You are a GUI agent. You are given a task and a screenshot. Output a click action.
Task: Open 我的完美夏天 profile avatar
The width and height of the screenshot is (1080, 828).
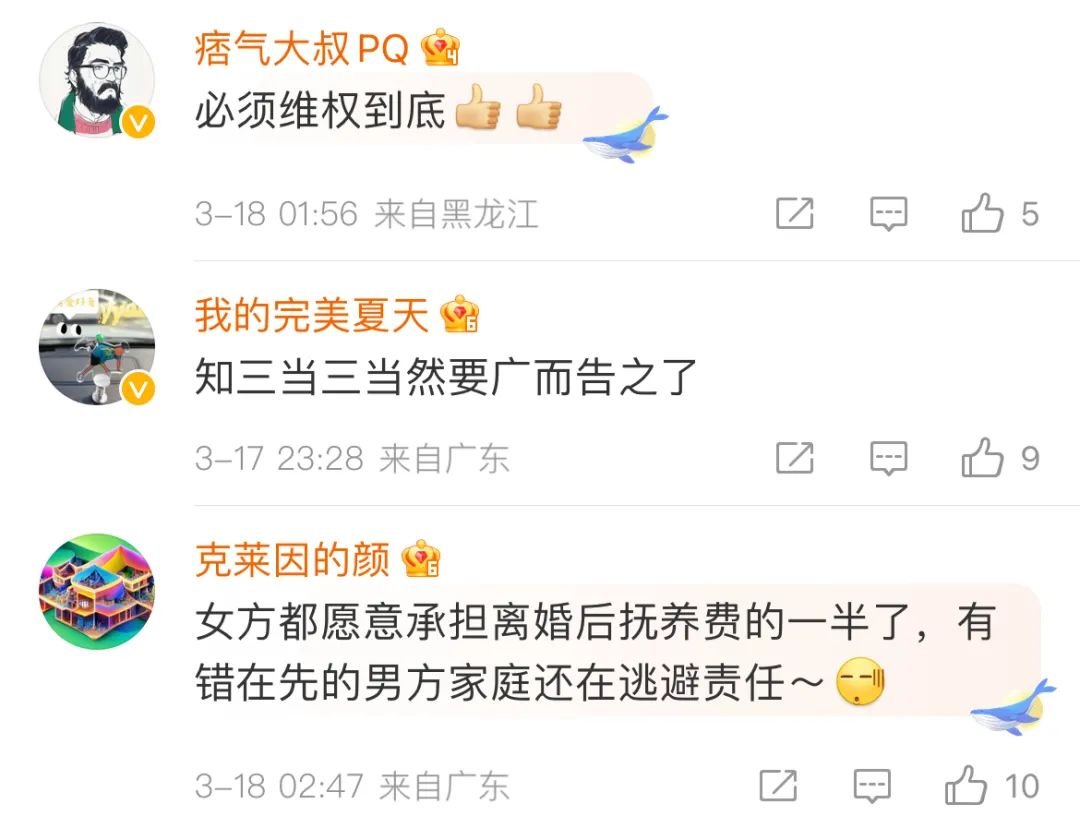[96, 346]
